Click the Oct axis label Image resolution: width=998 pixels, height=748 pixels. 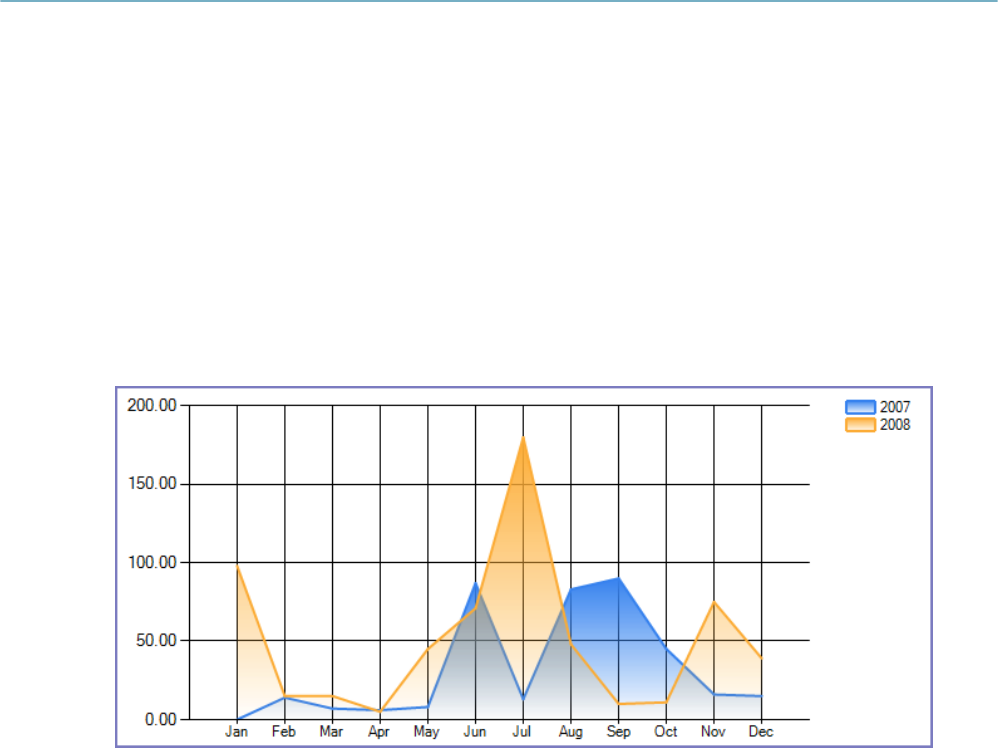666,731
